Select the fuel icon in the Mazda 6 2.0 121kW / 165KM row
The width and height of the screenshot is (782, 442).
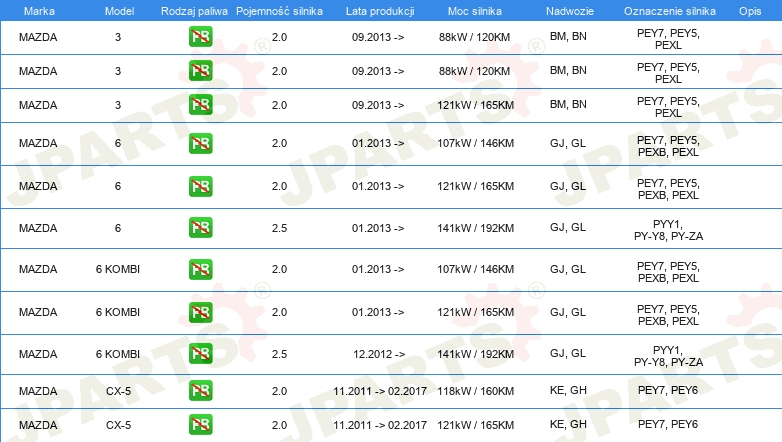coord(200,186)
